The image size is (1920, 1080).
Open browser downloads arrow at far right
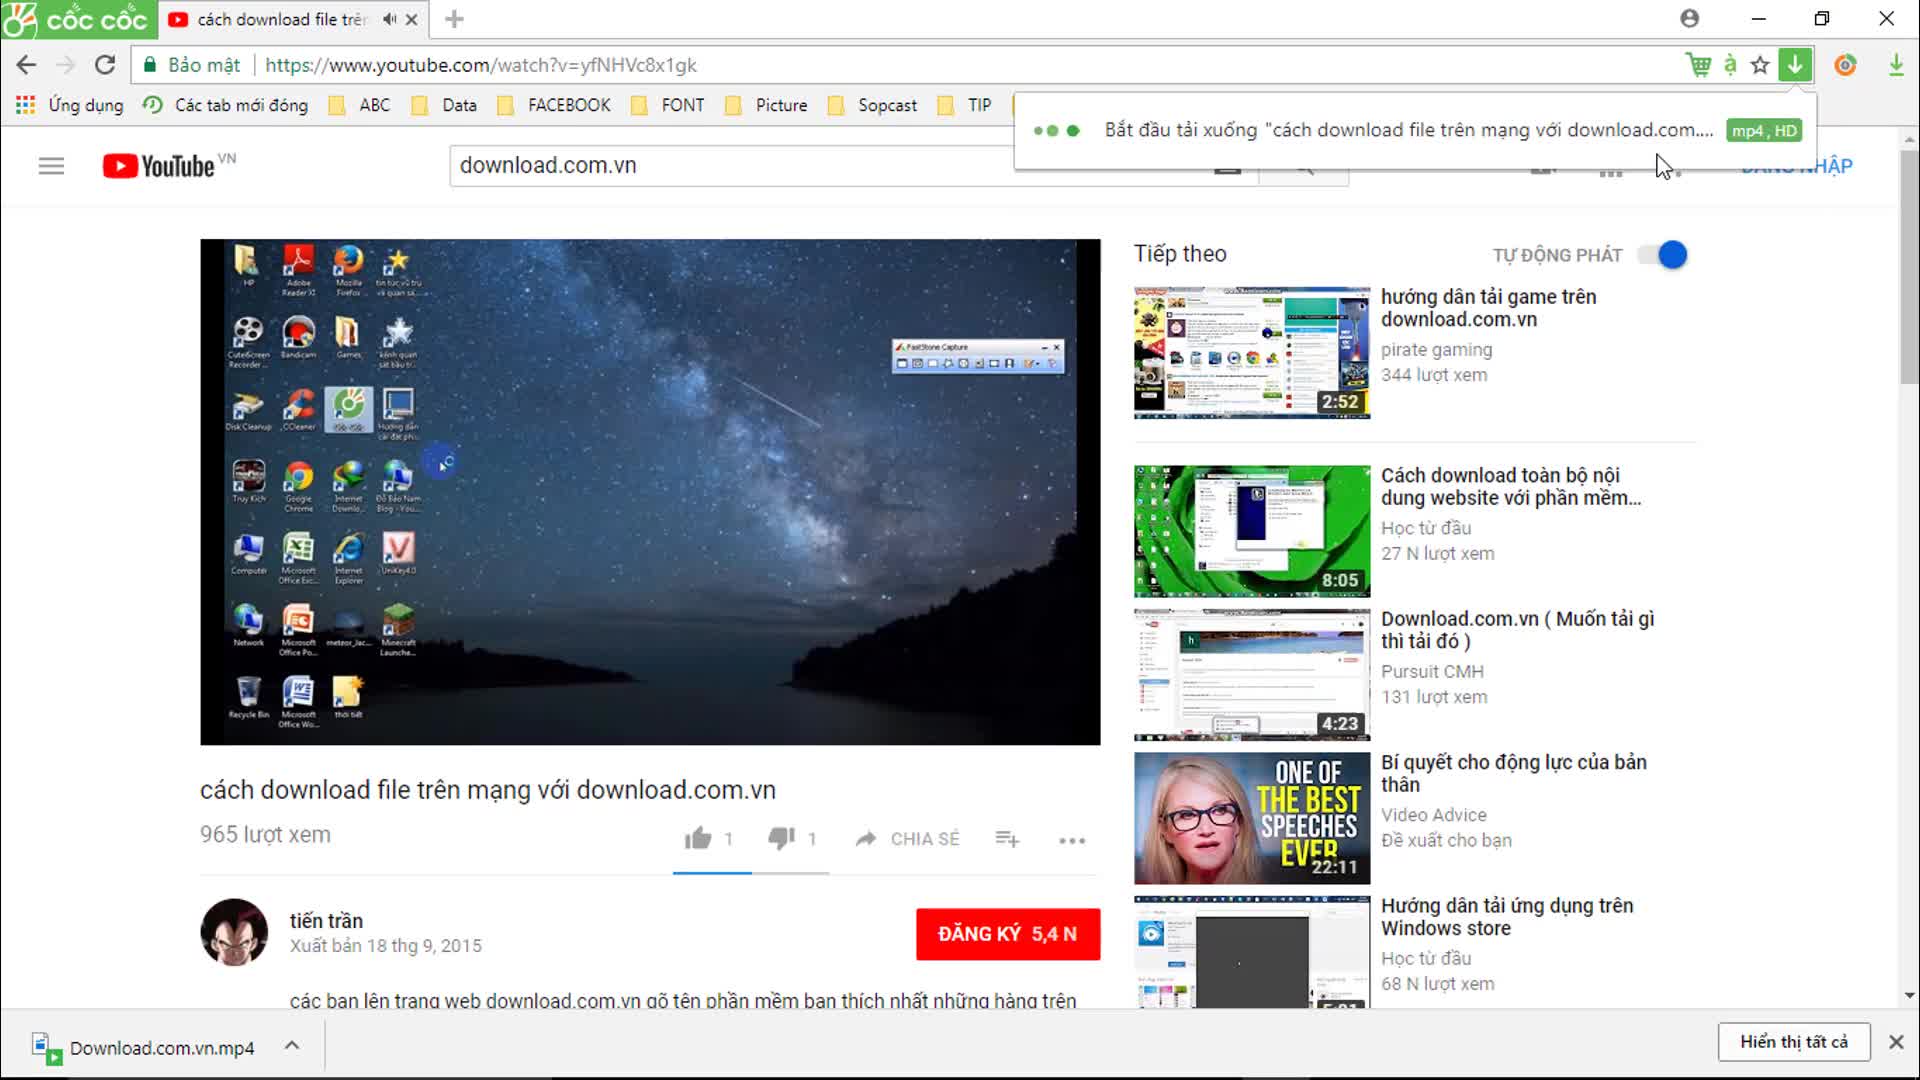[x=1896, y=65]
